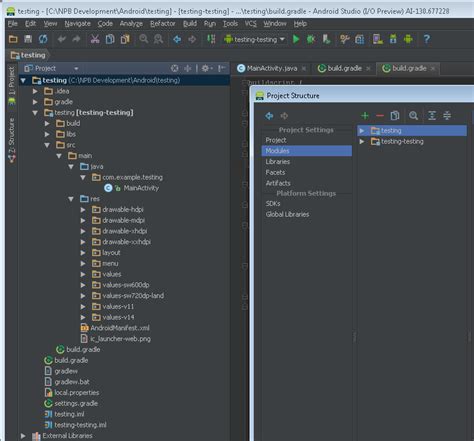Click the Debug bug icon
The width and height of the screenshot is (474, 441).
(311, 39)
